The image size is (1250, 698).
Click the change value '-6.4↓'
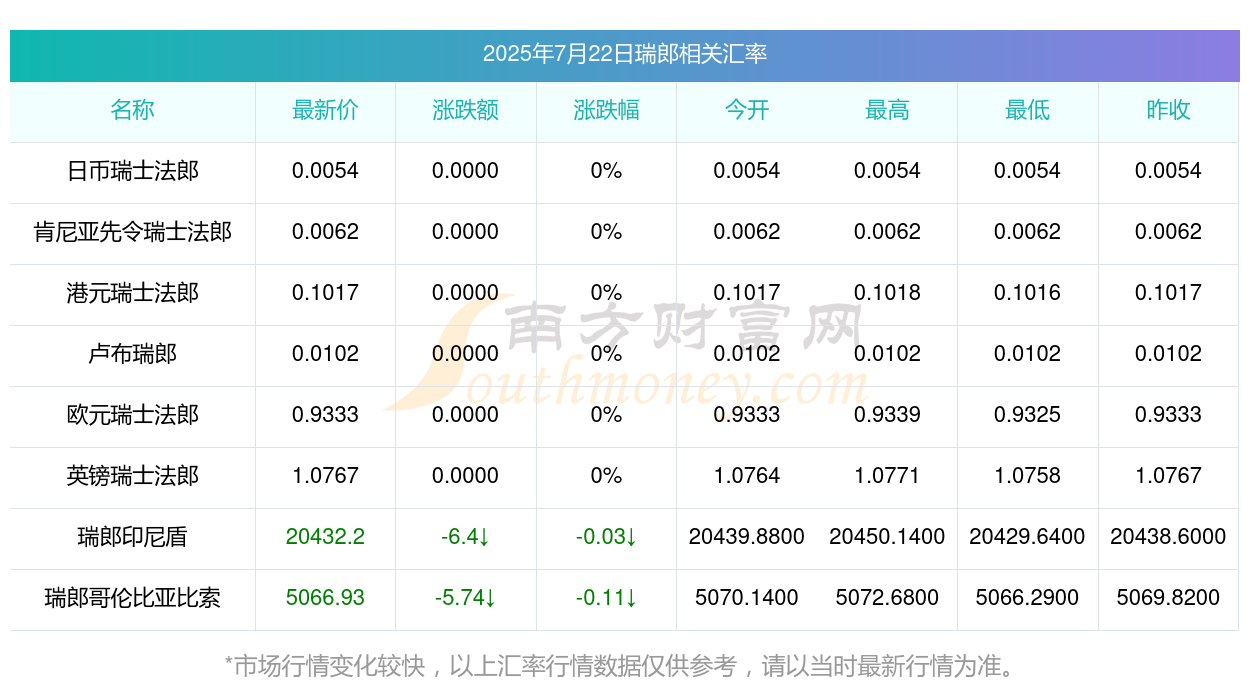click(x=466, y=537)
